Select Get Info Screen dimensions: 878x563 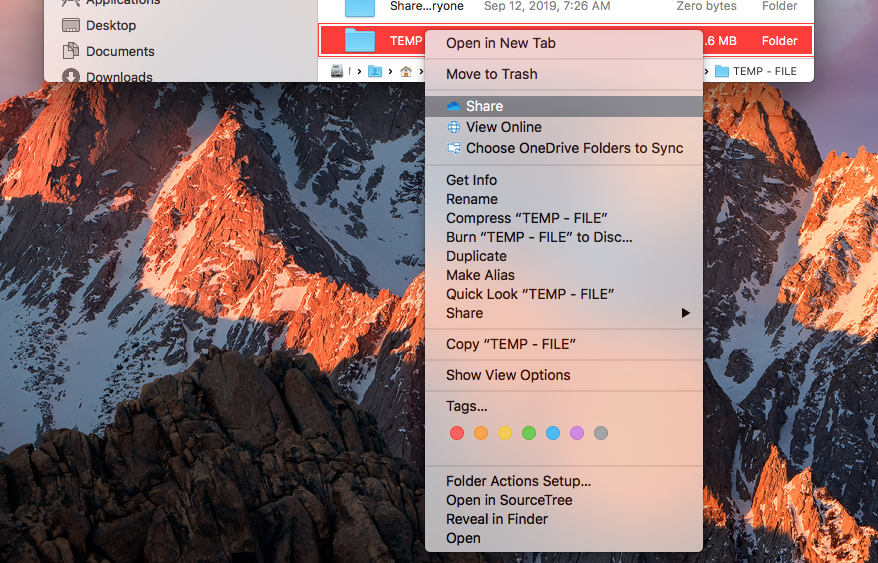point(564,180)
